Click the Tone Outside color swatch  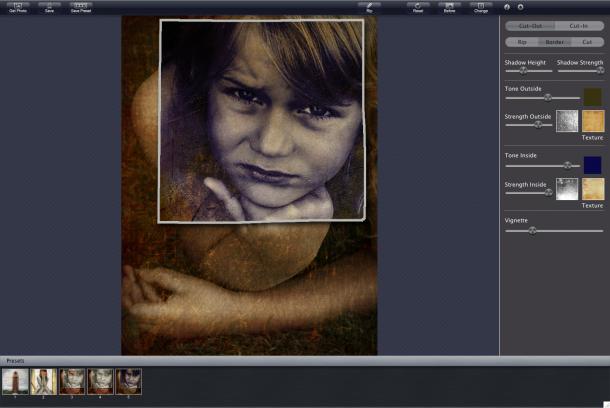click(593, 97)
